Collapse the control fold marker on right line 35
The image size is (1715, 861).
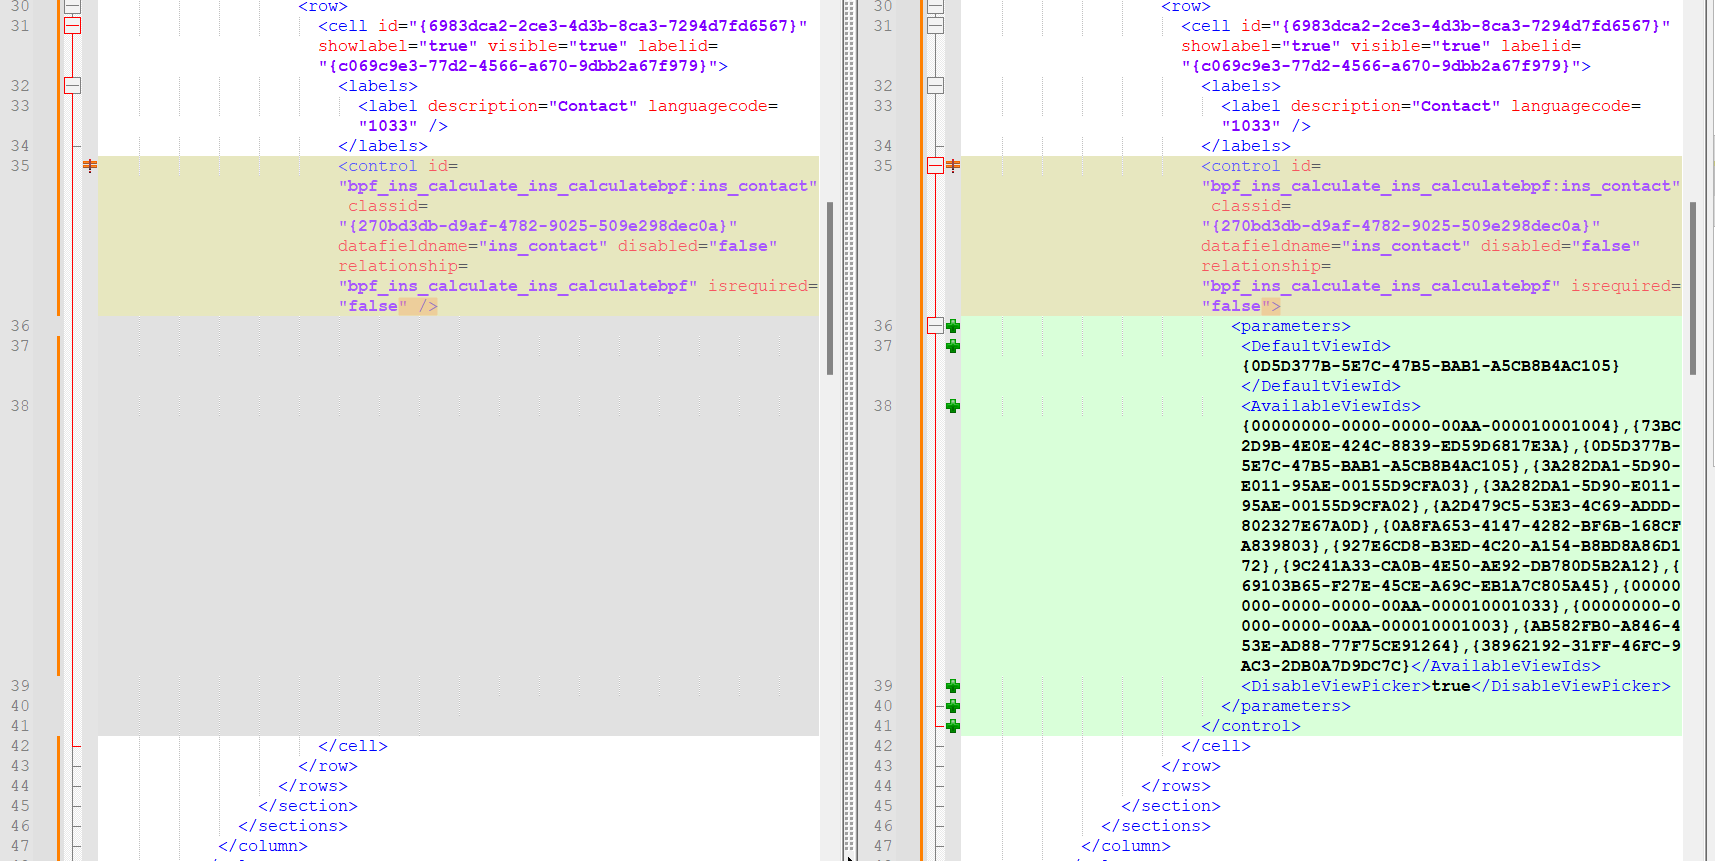[935, 166]
